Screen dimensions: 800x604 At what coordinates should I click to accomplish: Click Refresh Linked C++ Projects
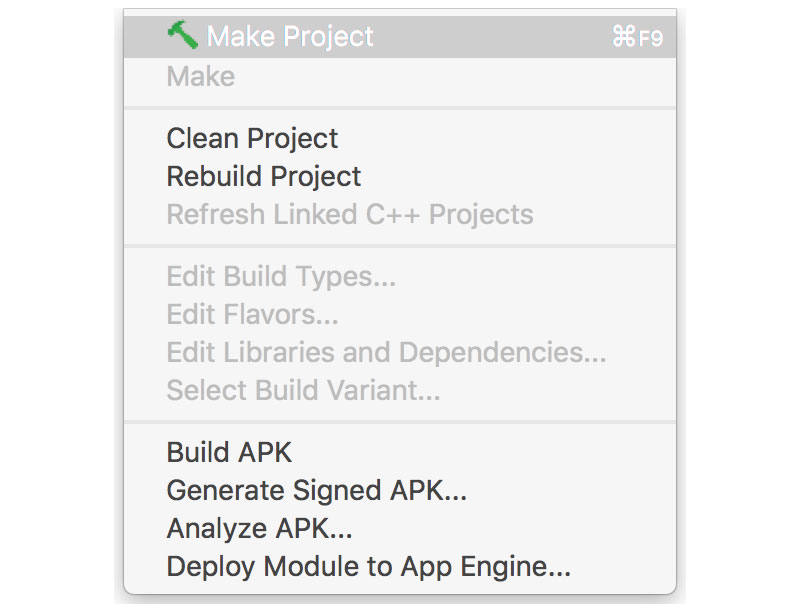coord(351,215)
